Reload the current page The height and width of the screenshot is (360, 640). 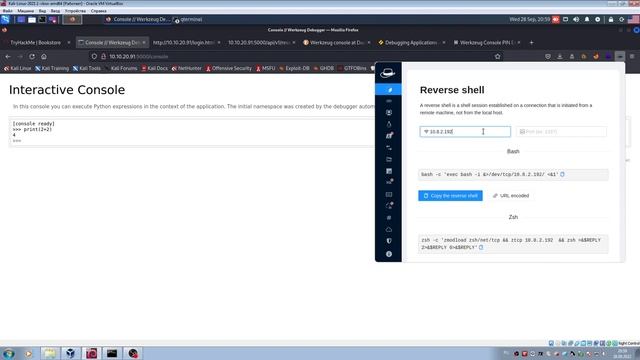[32, 56]
